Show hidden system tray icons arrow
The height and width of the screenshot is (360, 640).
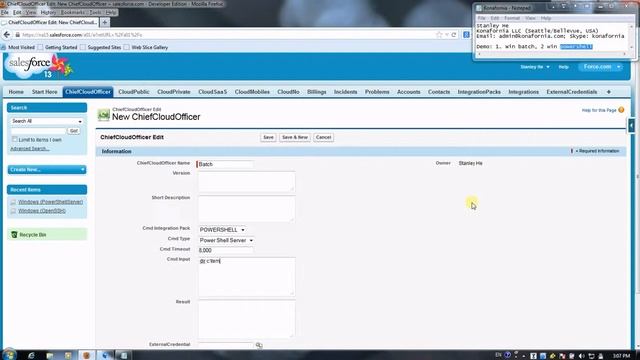coord(524,356)
